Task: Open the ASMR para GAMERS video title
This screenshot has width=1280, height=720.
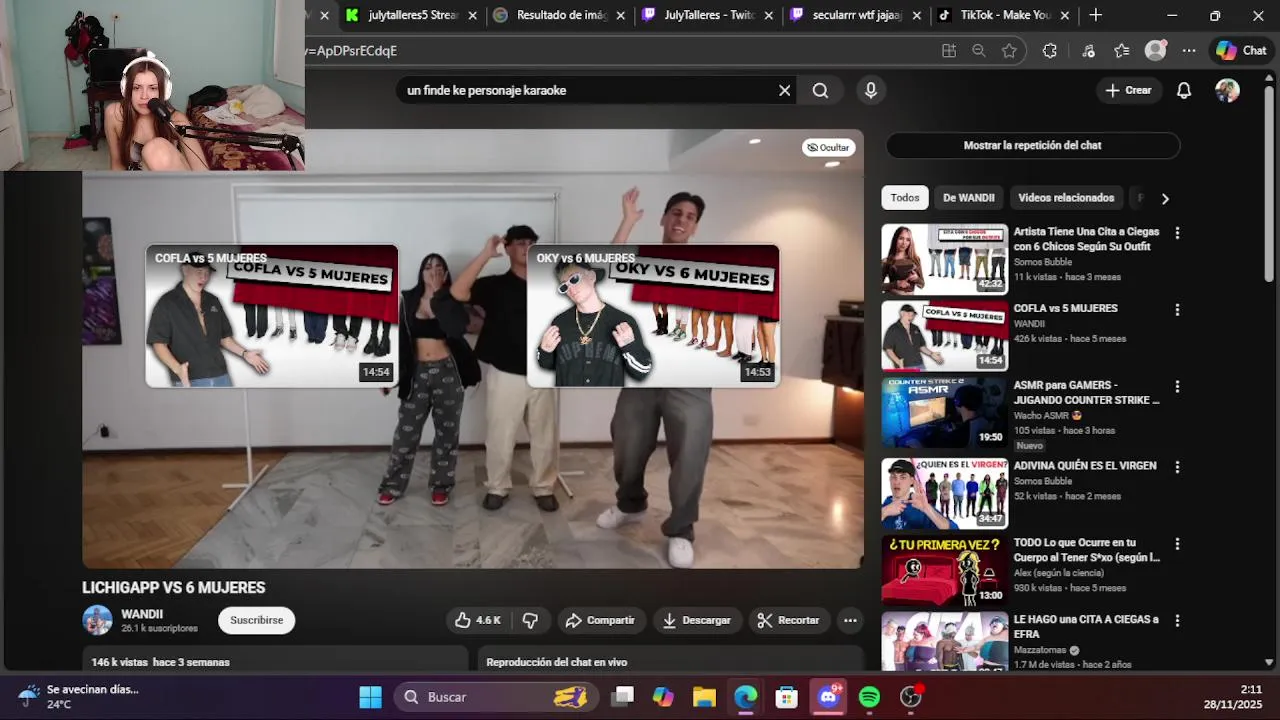Action: [1086, 392]
